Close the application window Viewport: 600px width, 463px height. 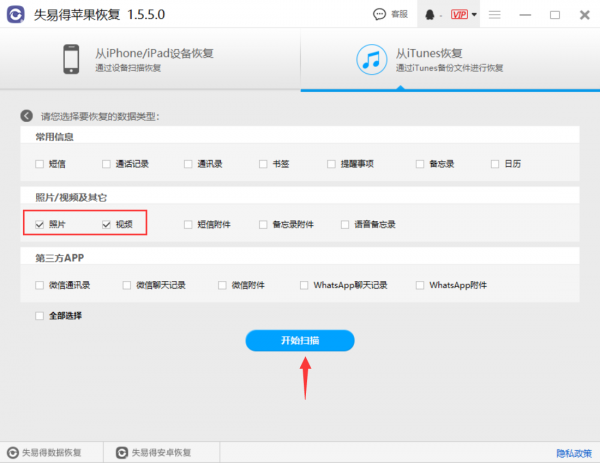[585, 15]
